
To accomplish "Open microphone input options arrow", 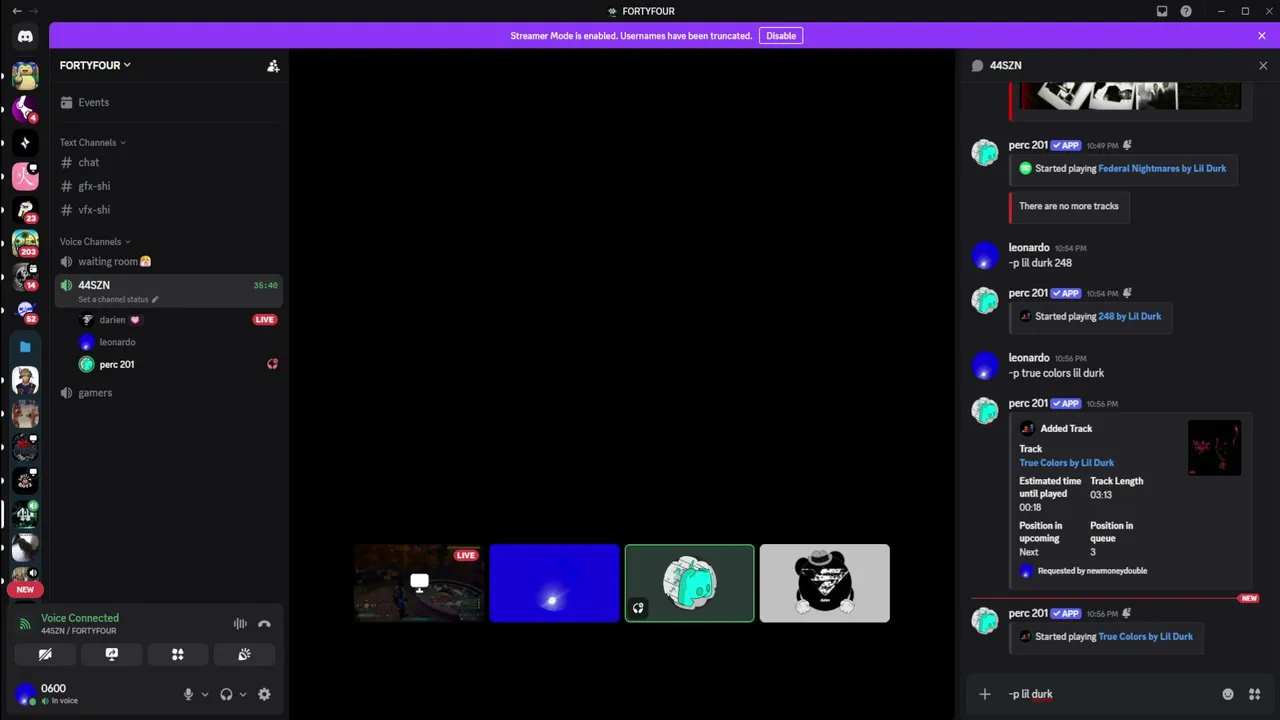I will point(205,694).
